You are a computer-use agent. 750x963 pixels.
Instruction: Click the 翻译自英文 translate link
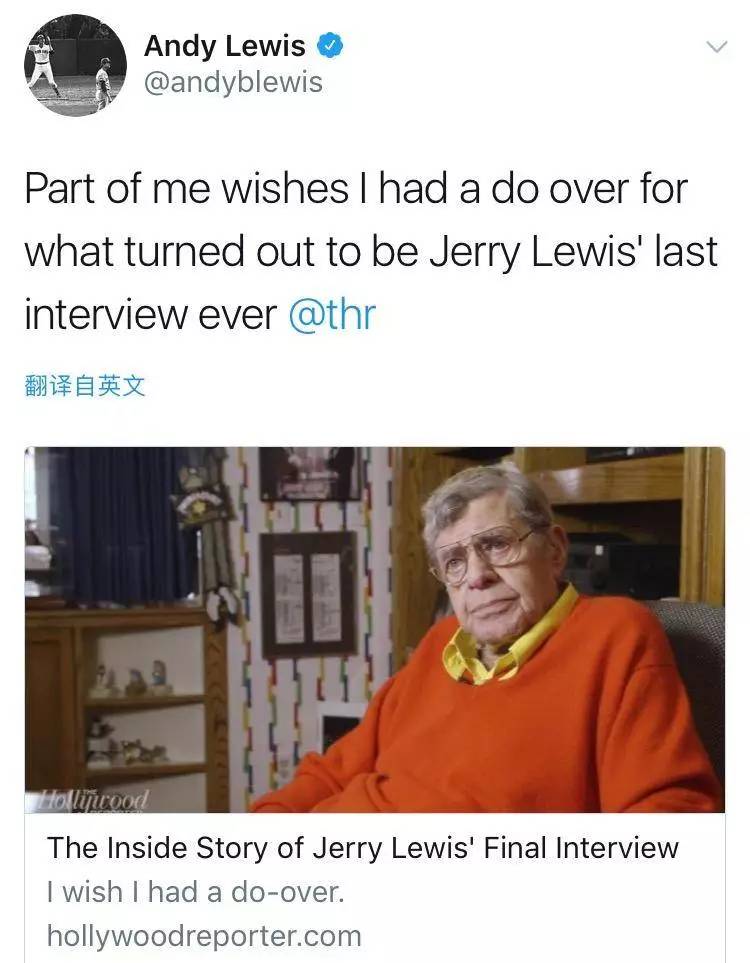point(85,386)
